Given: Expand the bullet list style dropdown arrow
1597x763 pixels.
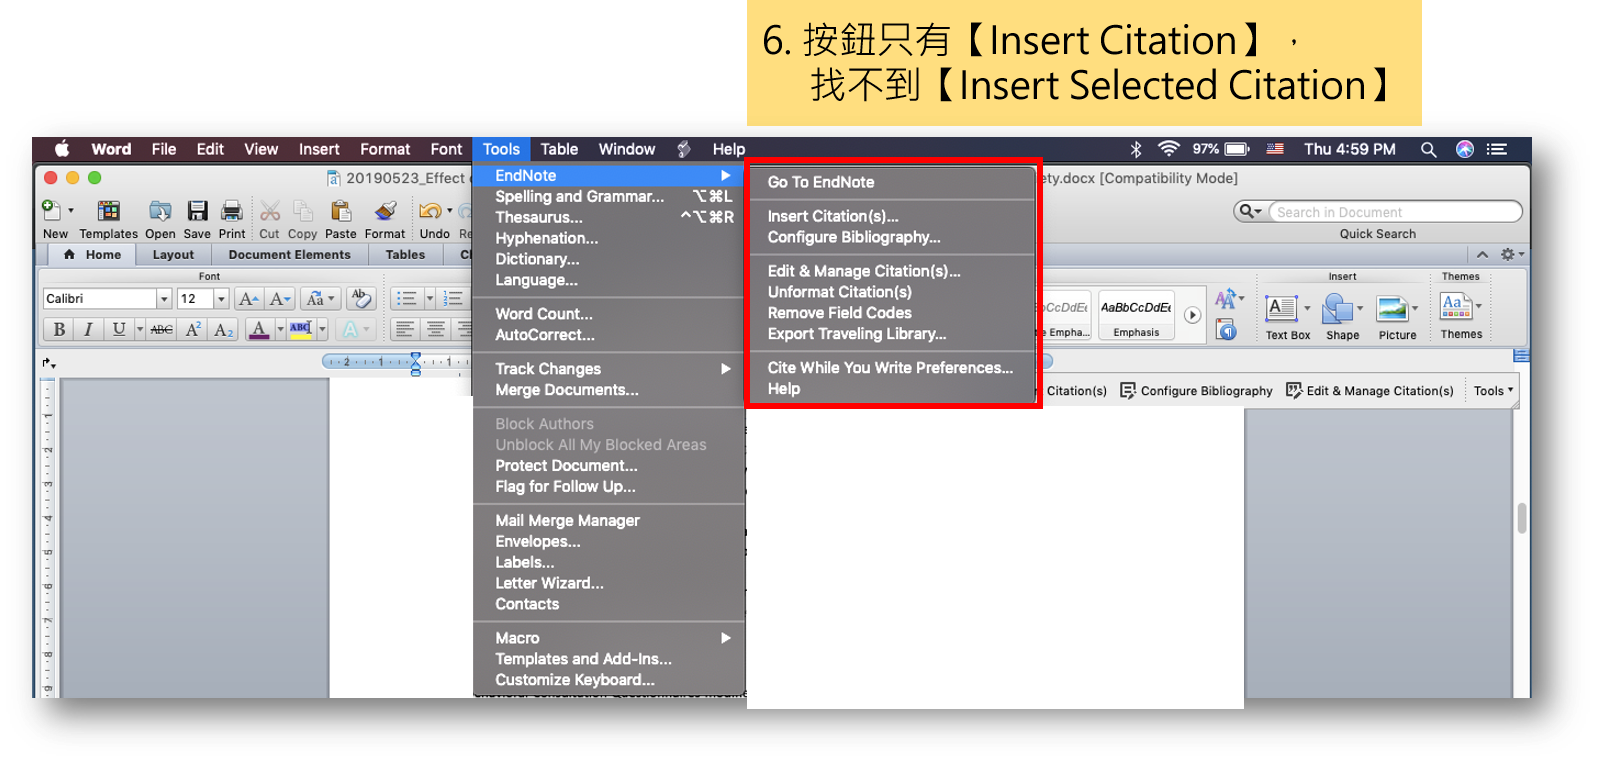Looking at the screenshot, I should (429, 299).
